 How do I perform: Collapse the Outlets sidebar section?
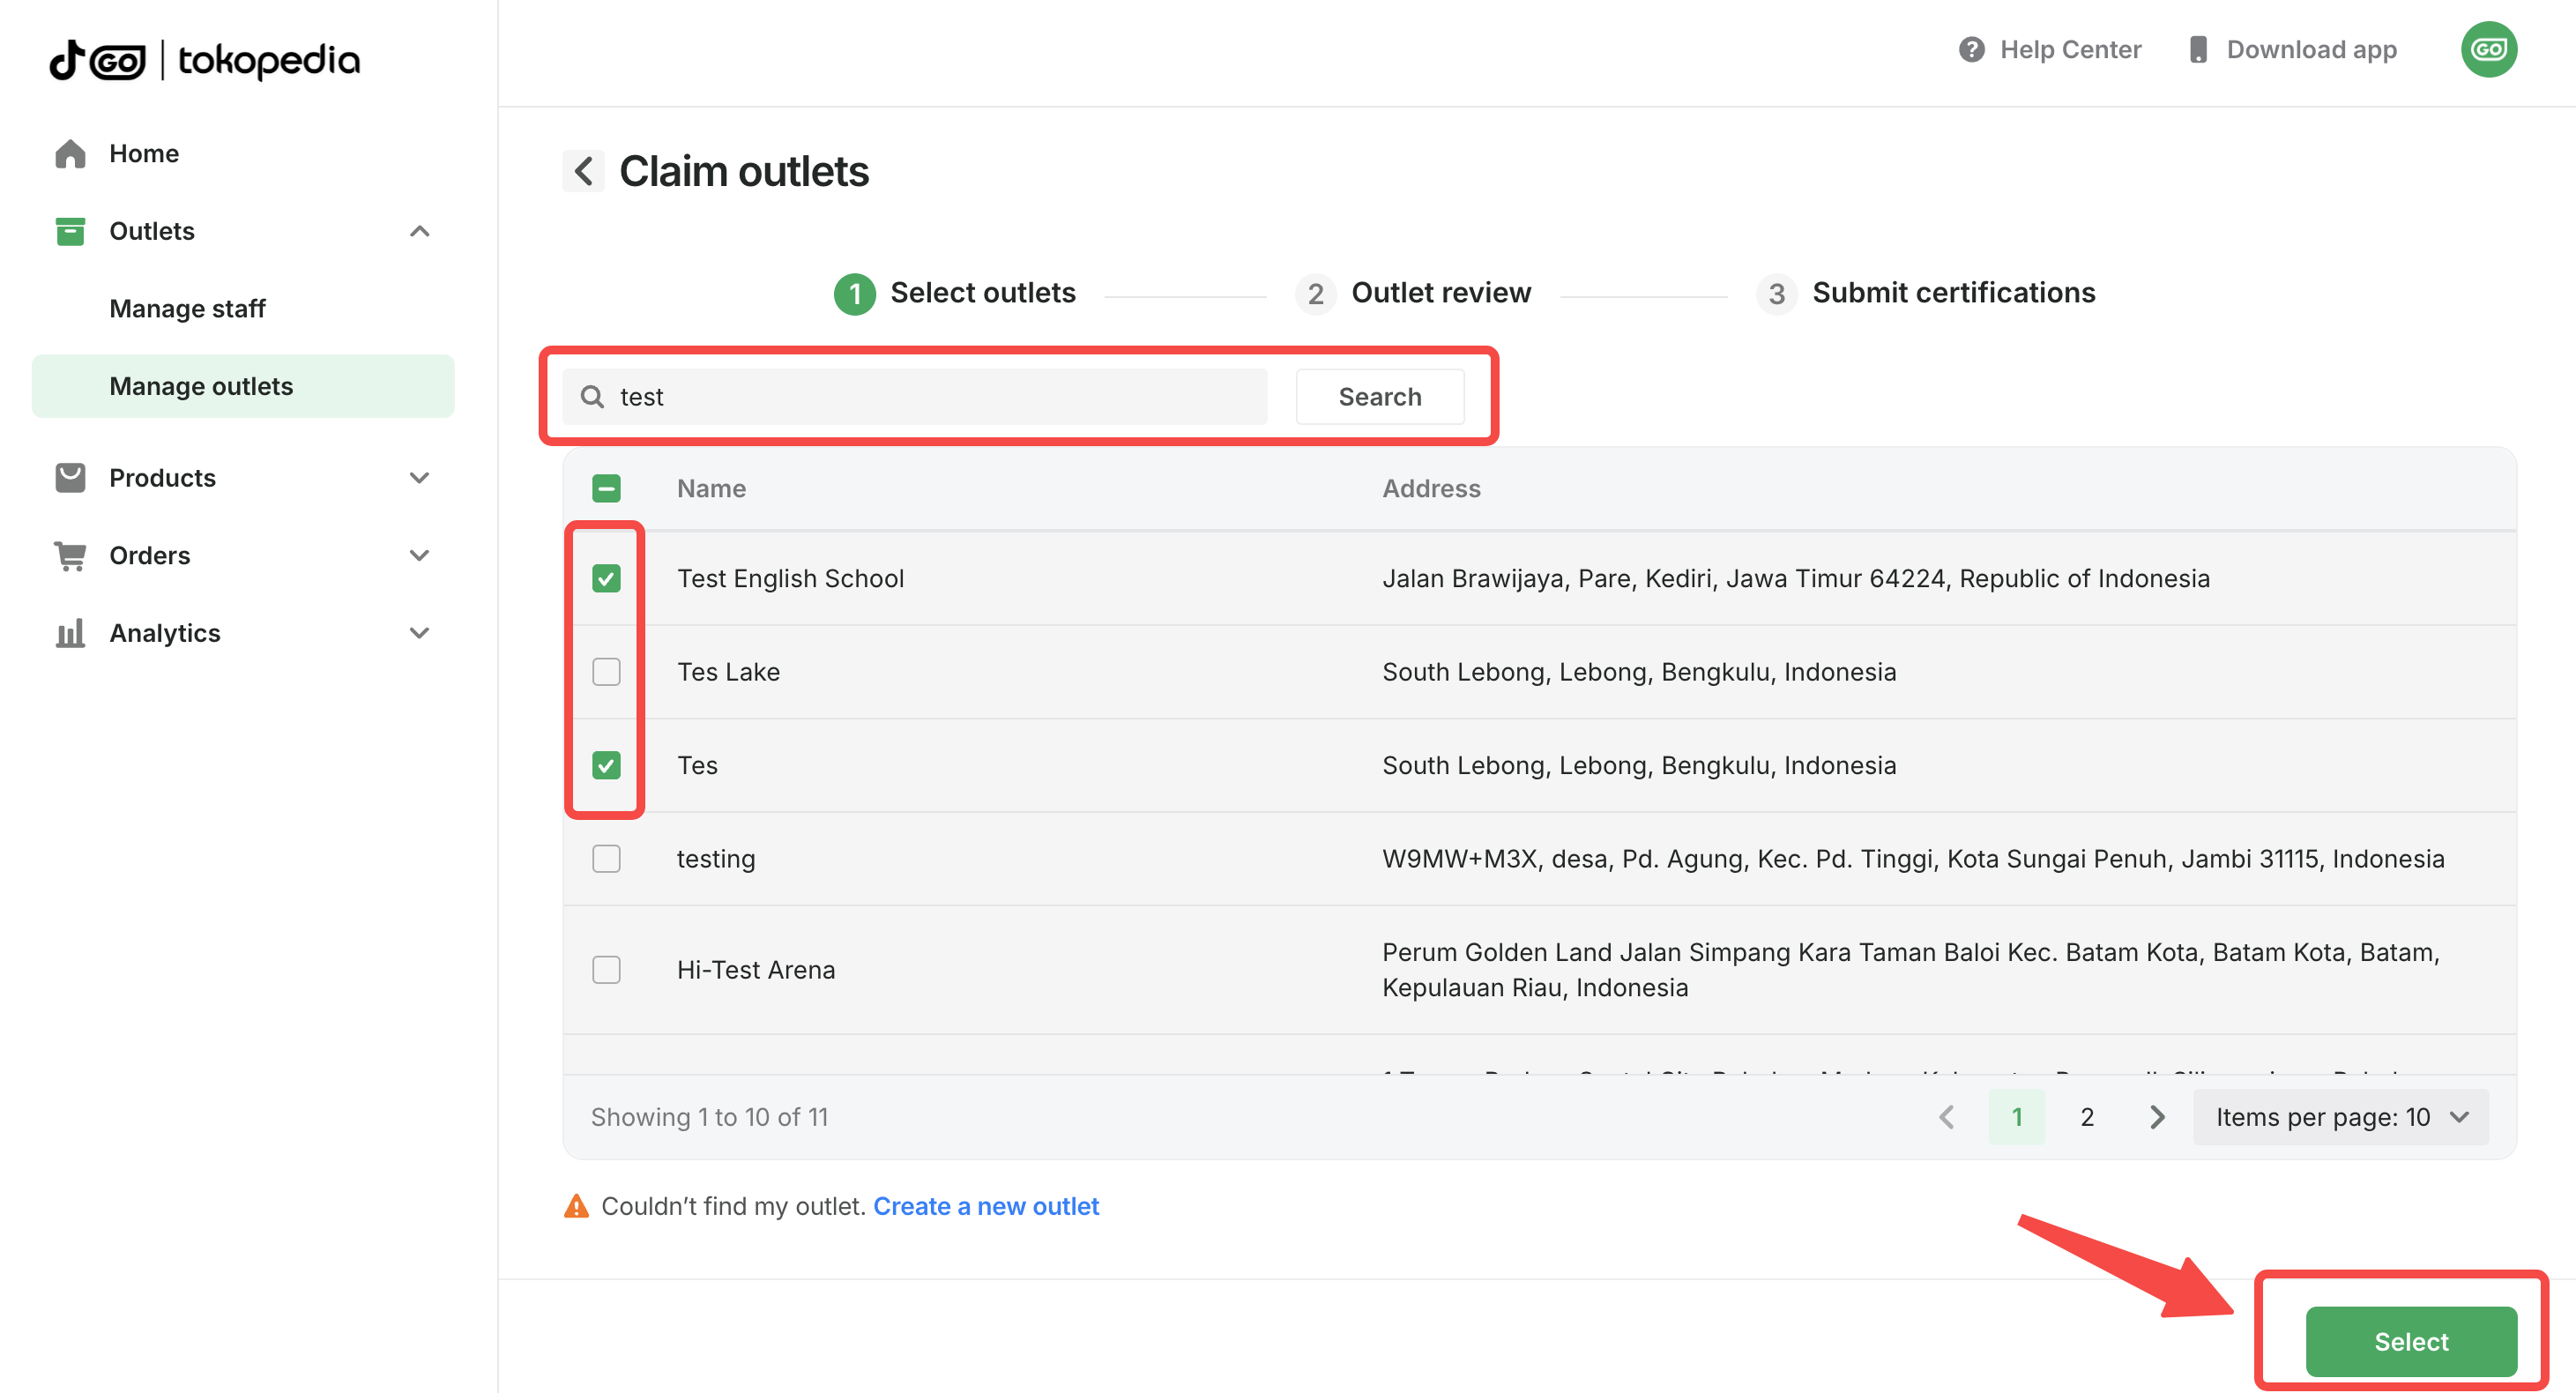(419, 231)
